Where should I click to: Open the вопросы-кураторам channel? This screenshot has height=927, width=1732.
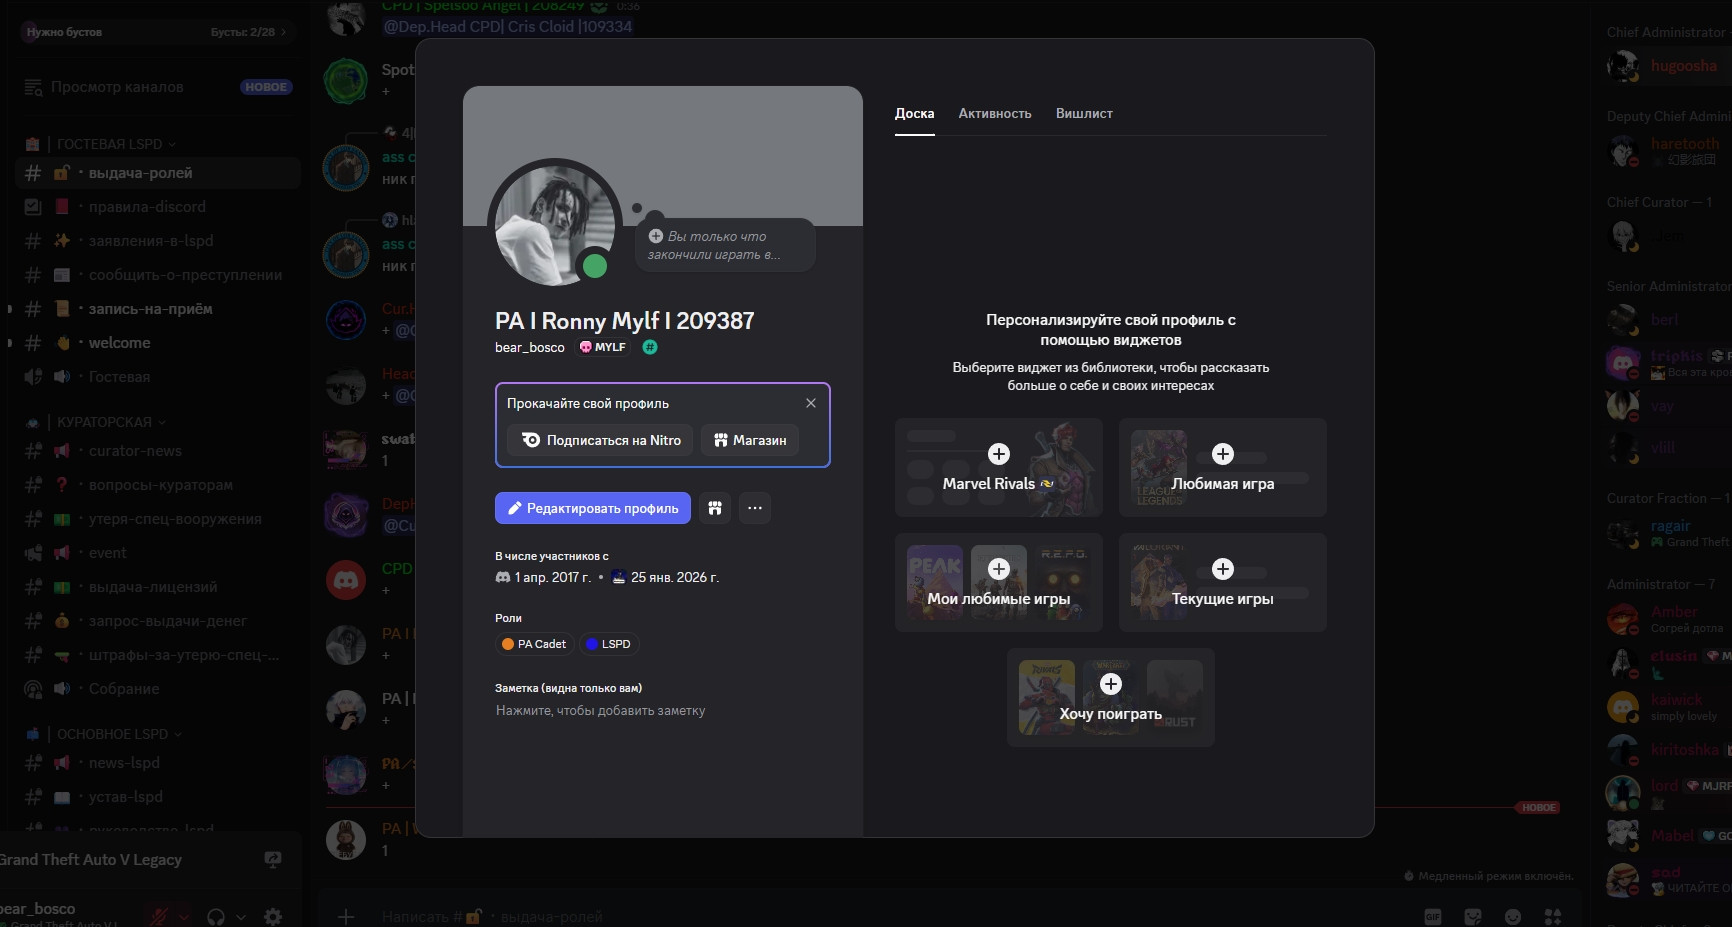[x=158, y=485]
